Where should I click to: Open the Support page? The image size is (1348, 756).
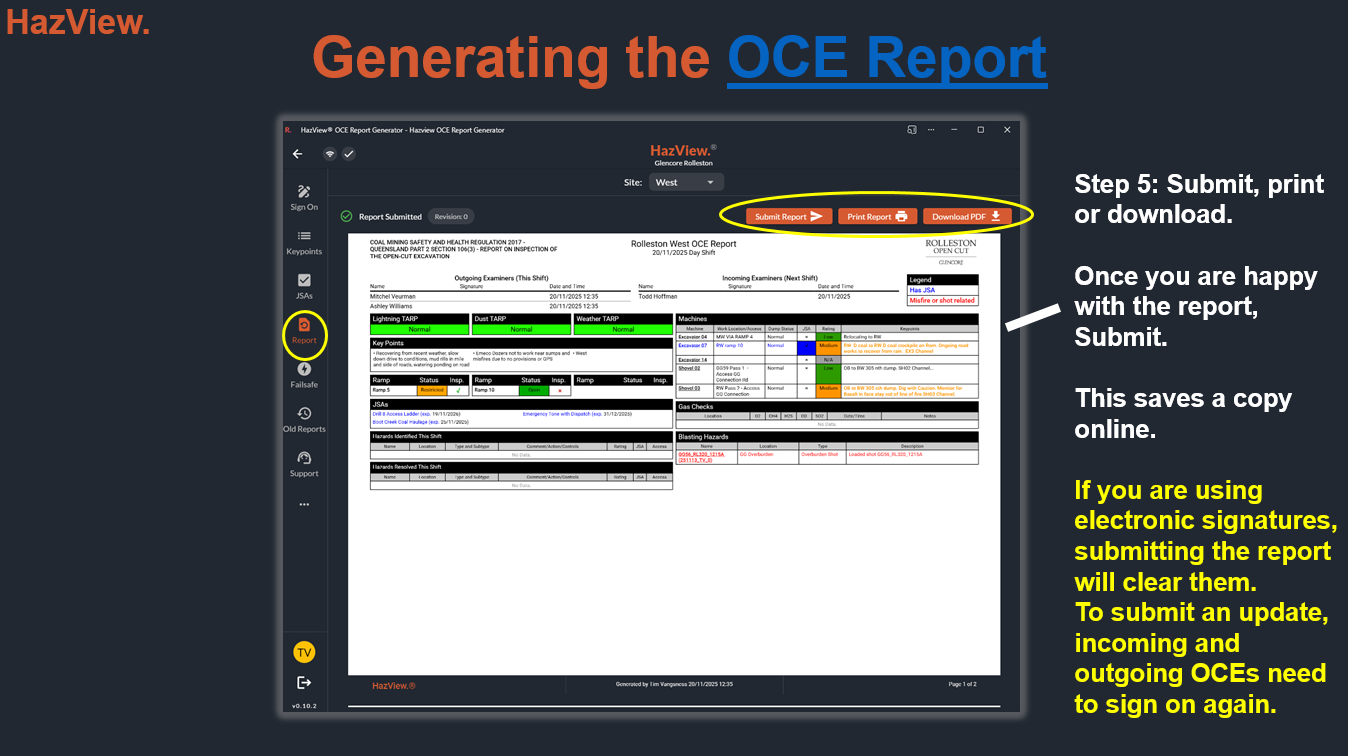tap(304, 463)
